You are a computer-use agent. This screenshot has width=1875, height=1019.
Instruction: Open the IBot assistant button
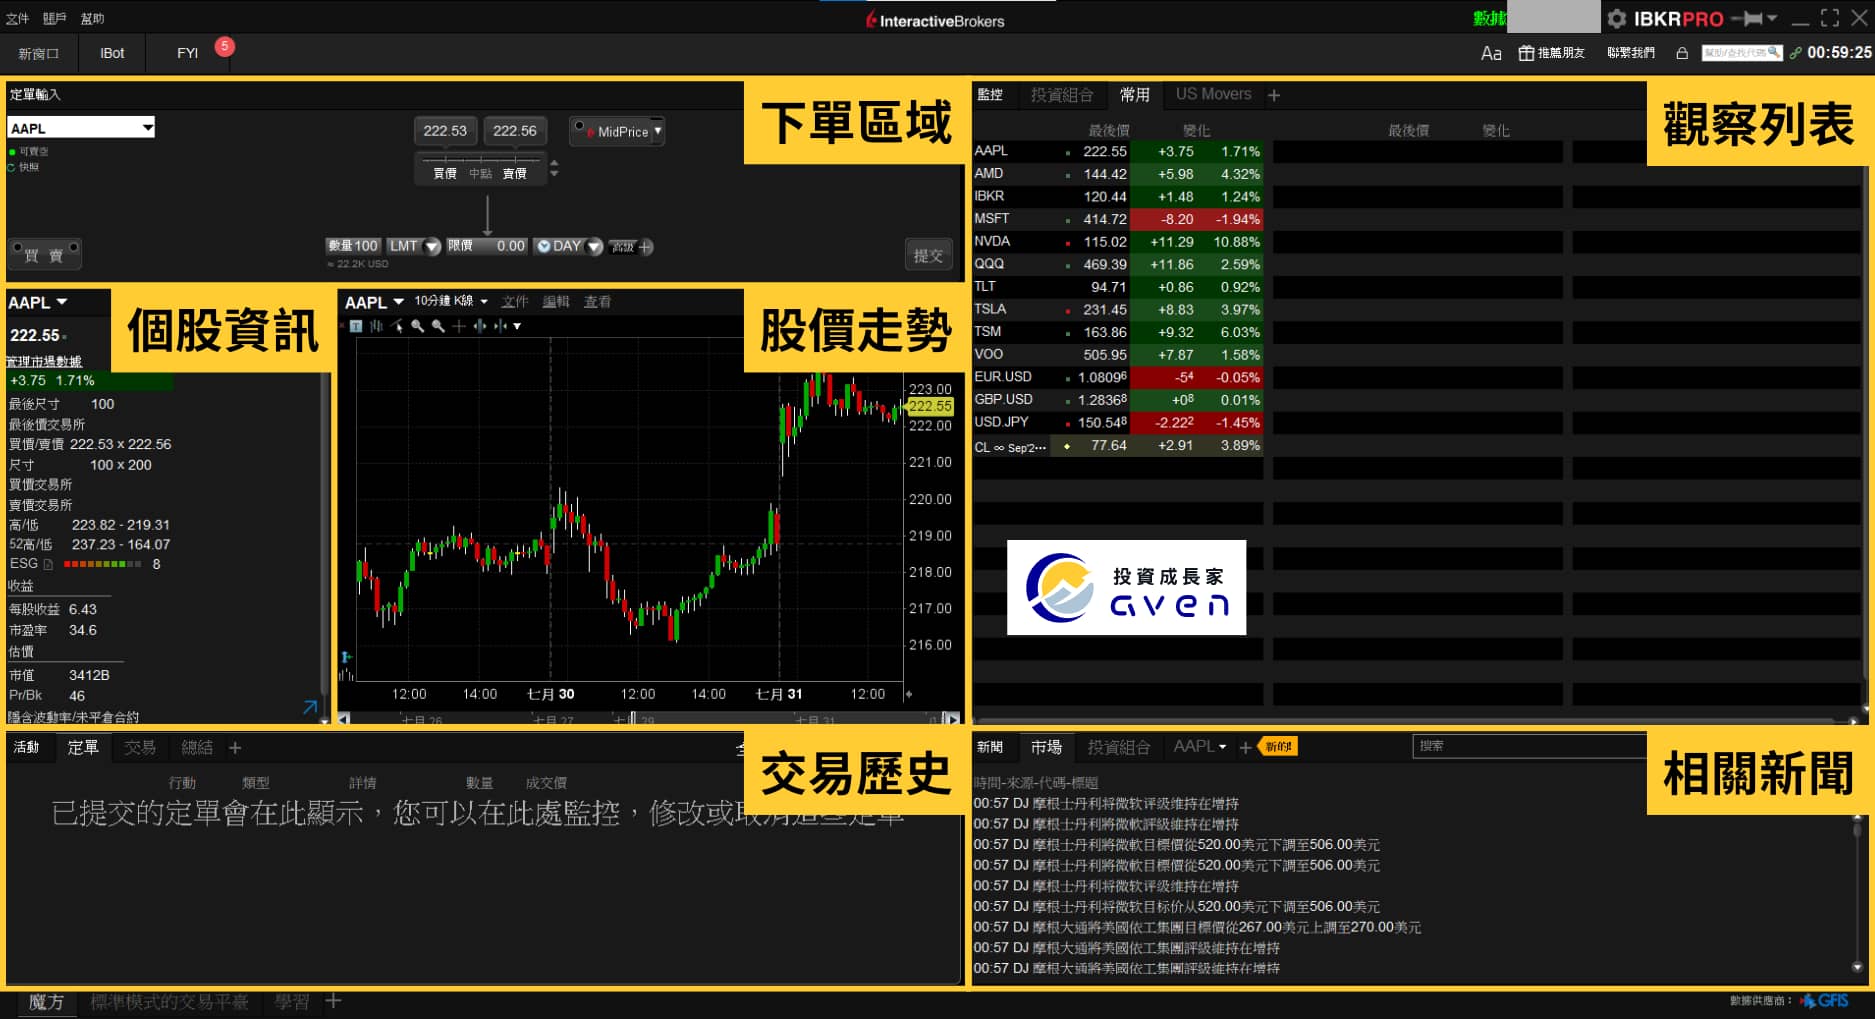112,53
